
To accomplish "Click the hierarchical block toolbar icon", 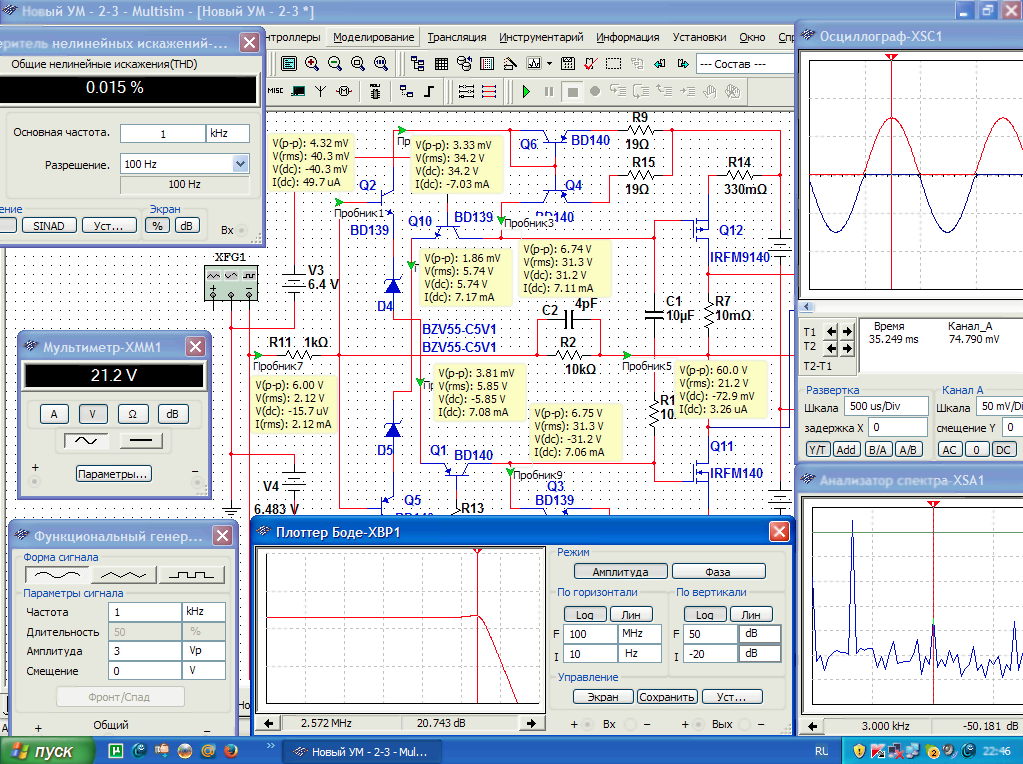I will click(406, 91).
